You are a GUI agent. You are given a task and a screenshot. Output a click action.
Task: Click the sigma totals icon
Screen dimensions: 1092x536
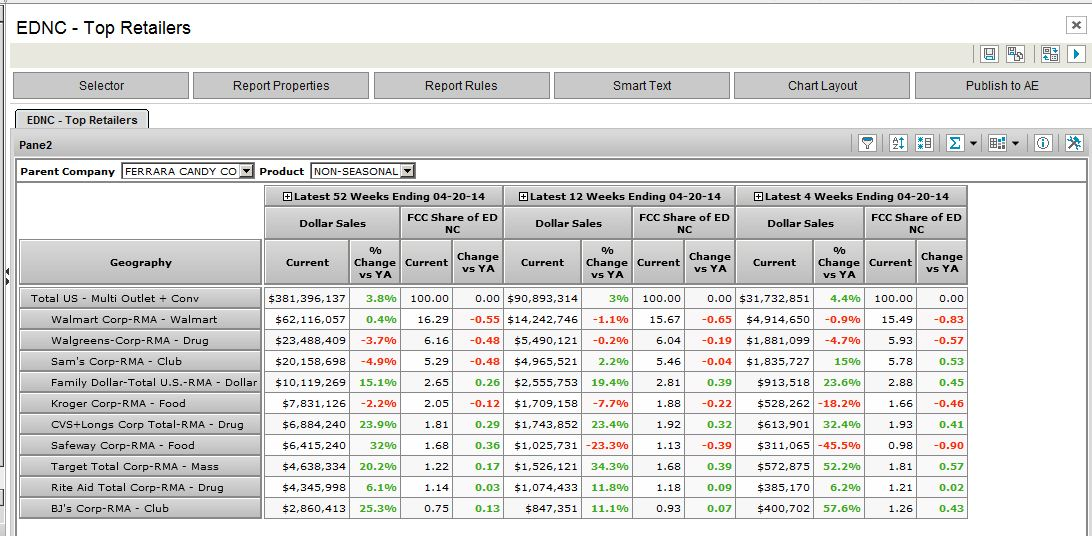point(955,144)
